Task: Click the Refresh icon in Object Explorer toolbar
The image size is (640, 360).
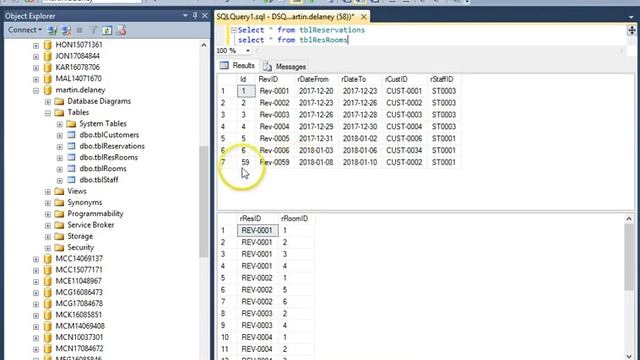Action: coord(107,30)
